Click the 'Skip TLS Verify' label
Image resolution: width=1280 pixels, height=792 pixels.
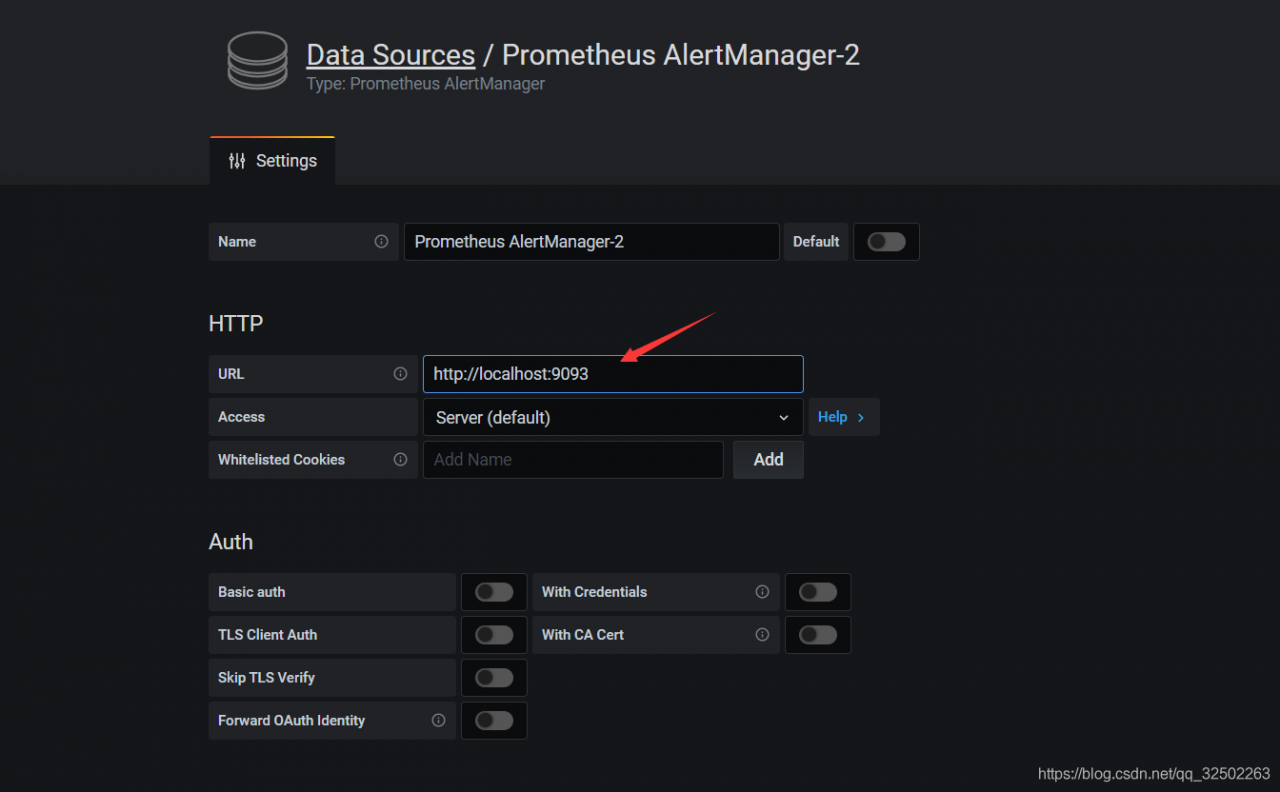click(x=267, y=678)
